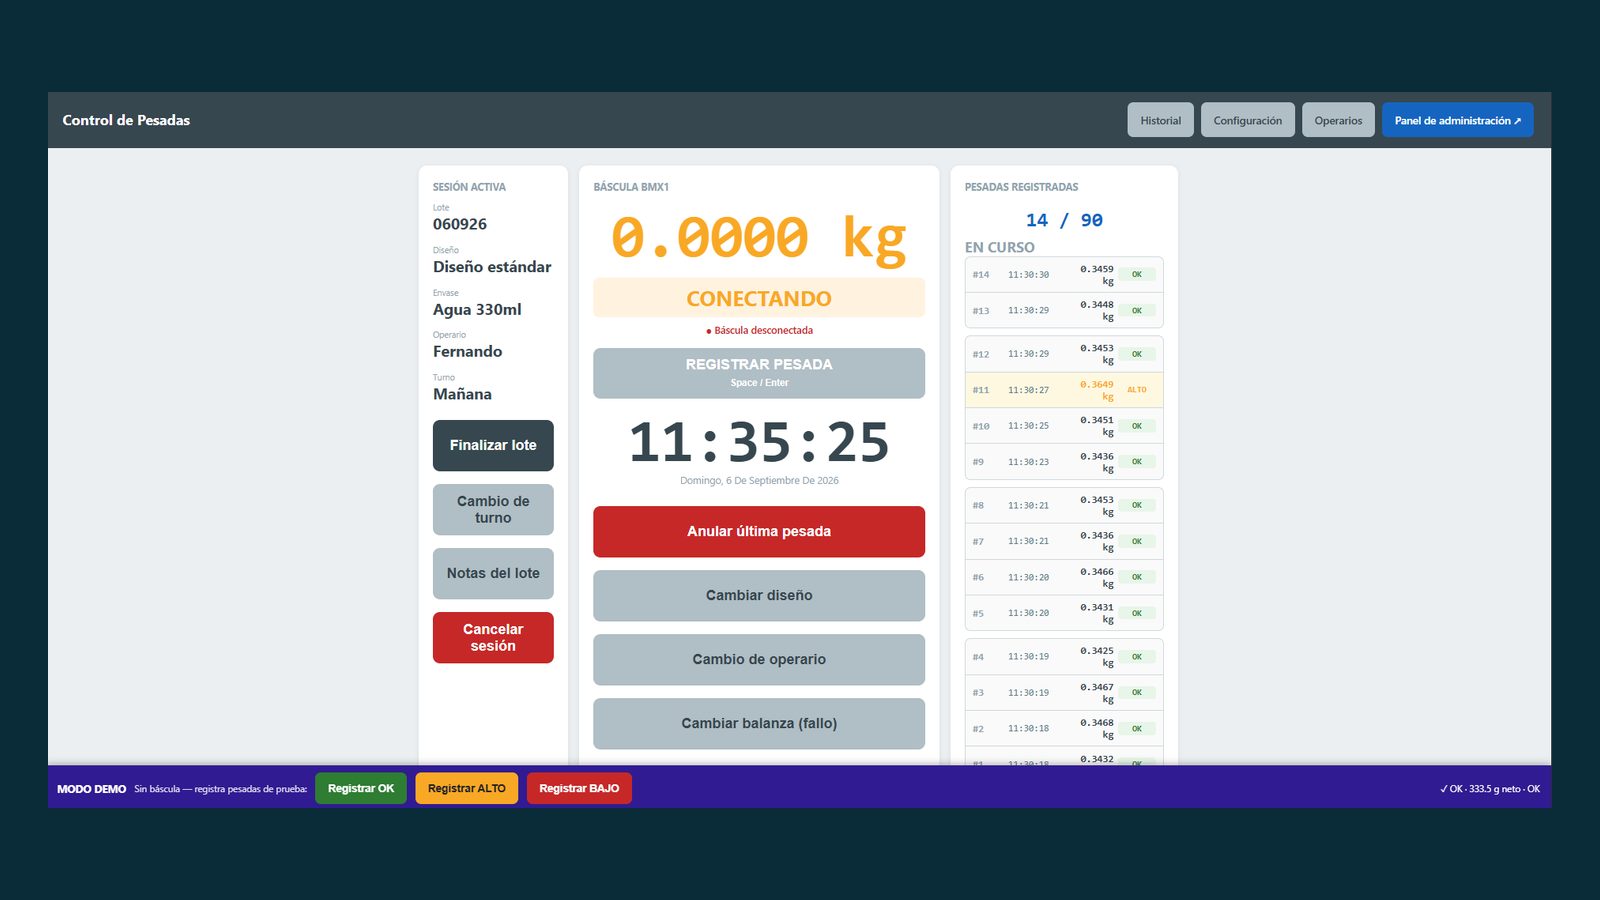This screenshot has height=900, width=1600.
Task: Click the REGISTRAR PESADA button
Action: [x=759, y=373]
